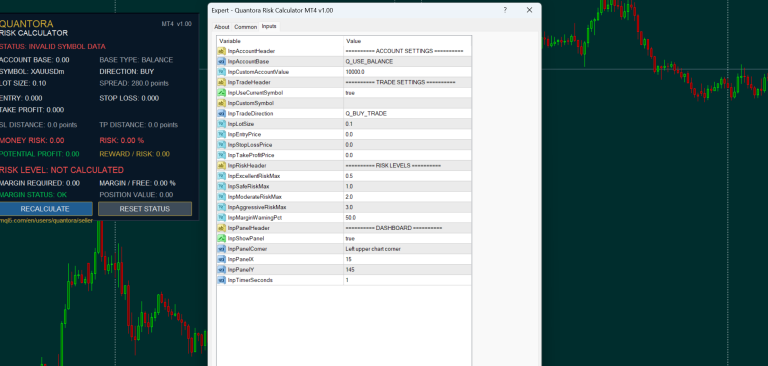The height and width of the screenshot is (366, 768).
Task: Click the InpExcellentRiskMax double type icon
Action: click(x=221, y=176)
